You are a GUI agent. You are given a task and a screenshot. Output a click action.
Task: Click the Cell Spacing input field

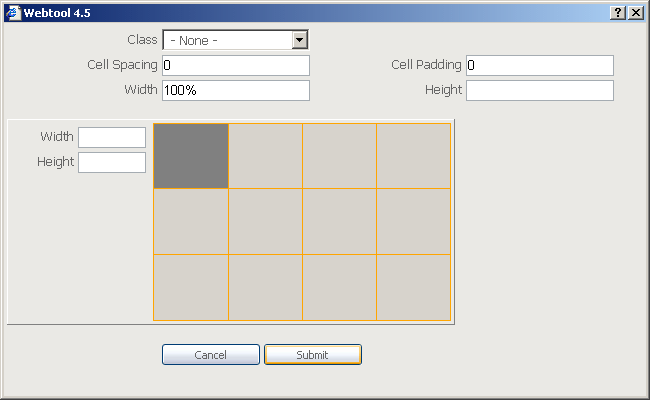click(x=235, y=65)
